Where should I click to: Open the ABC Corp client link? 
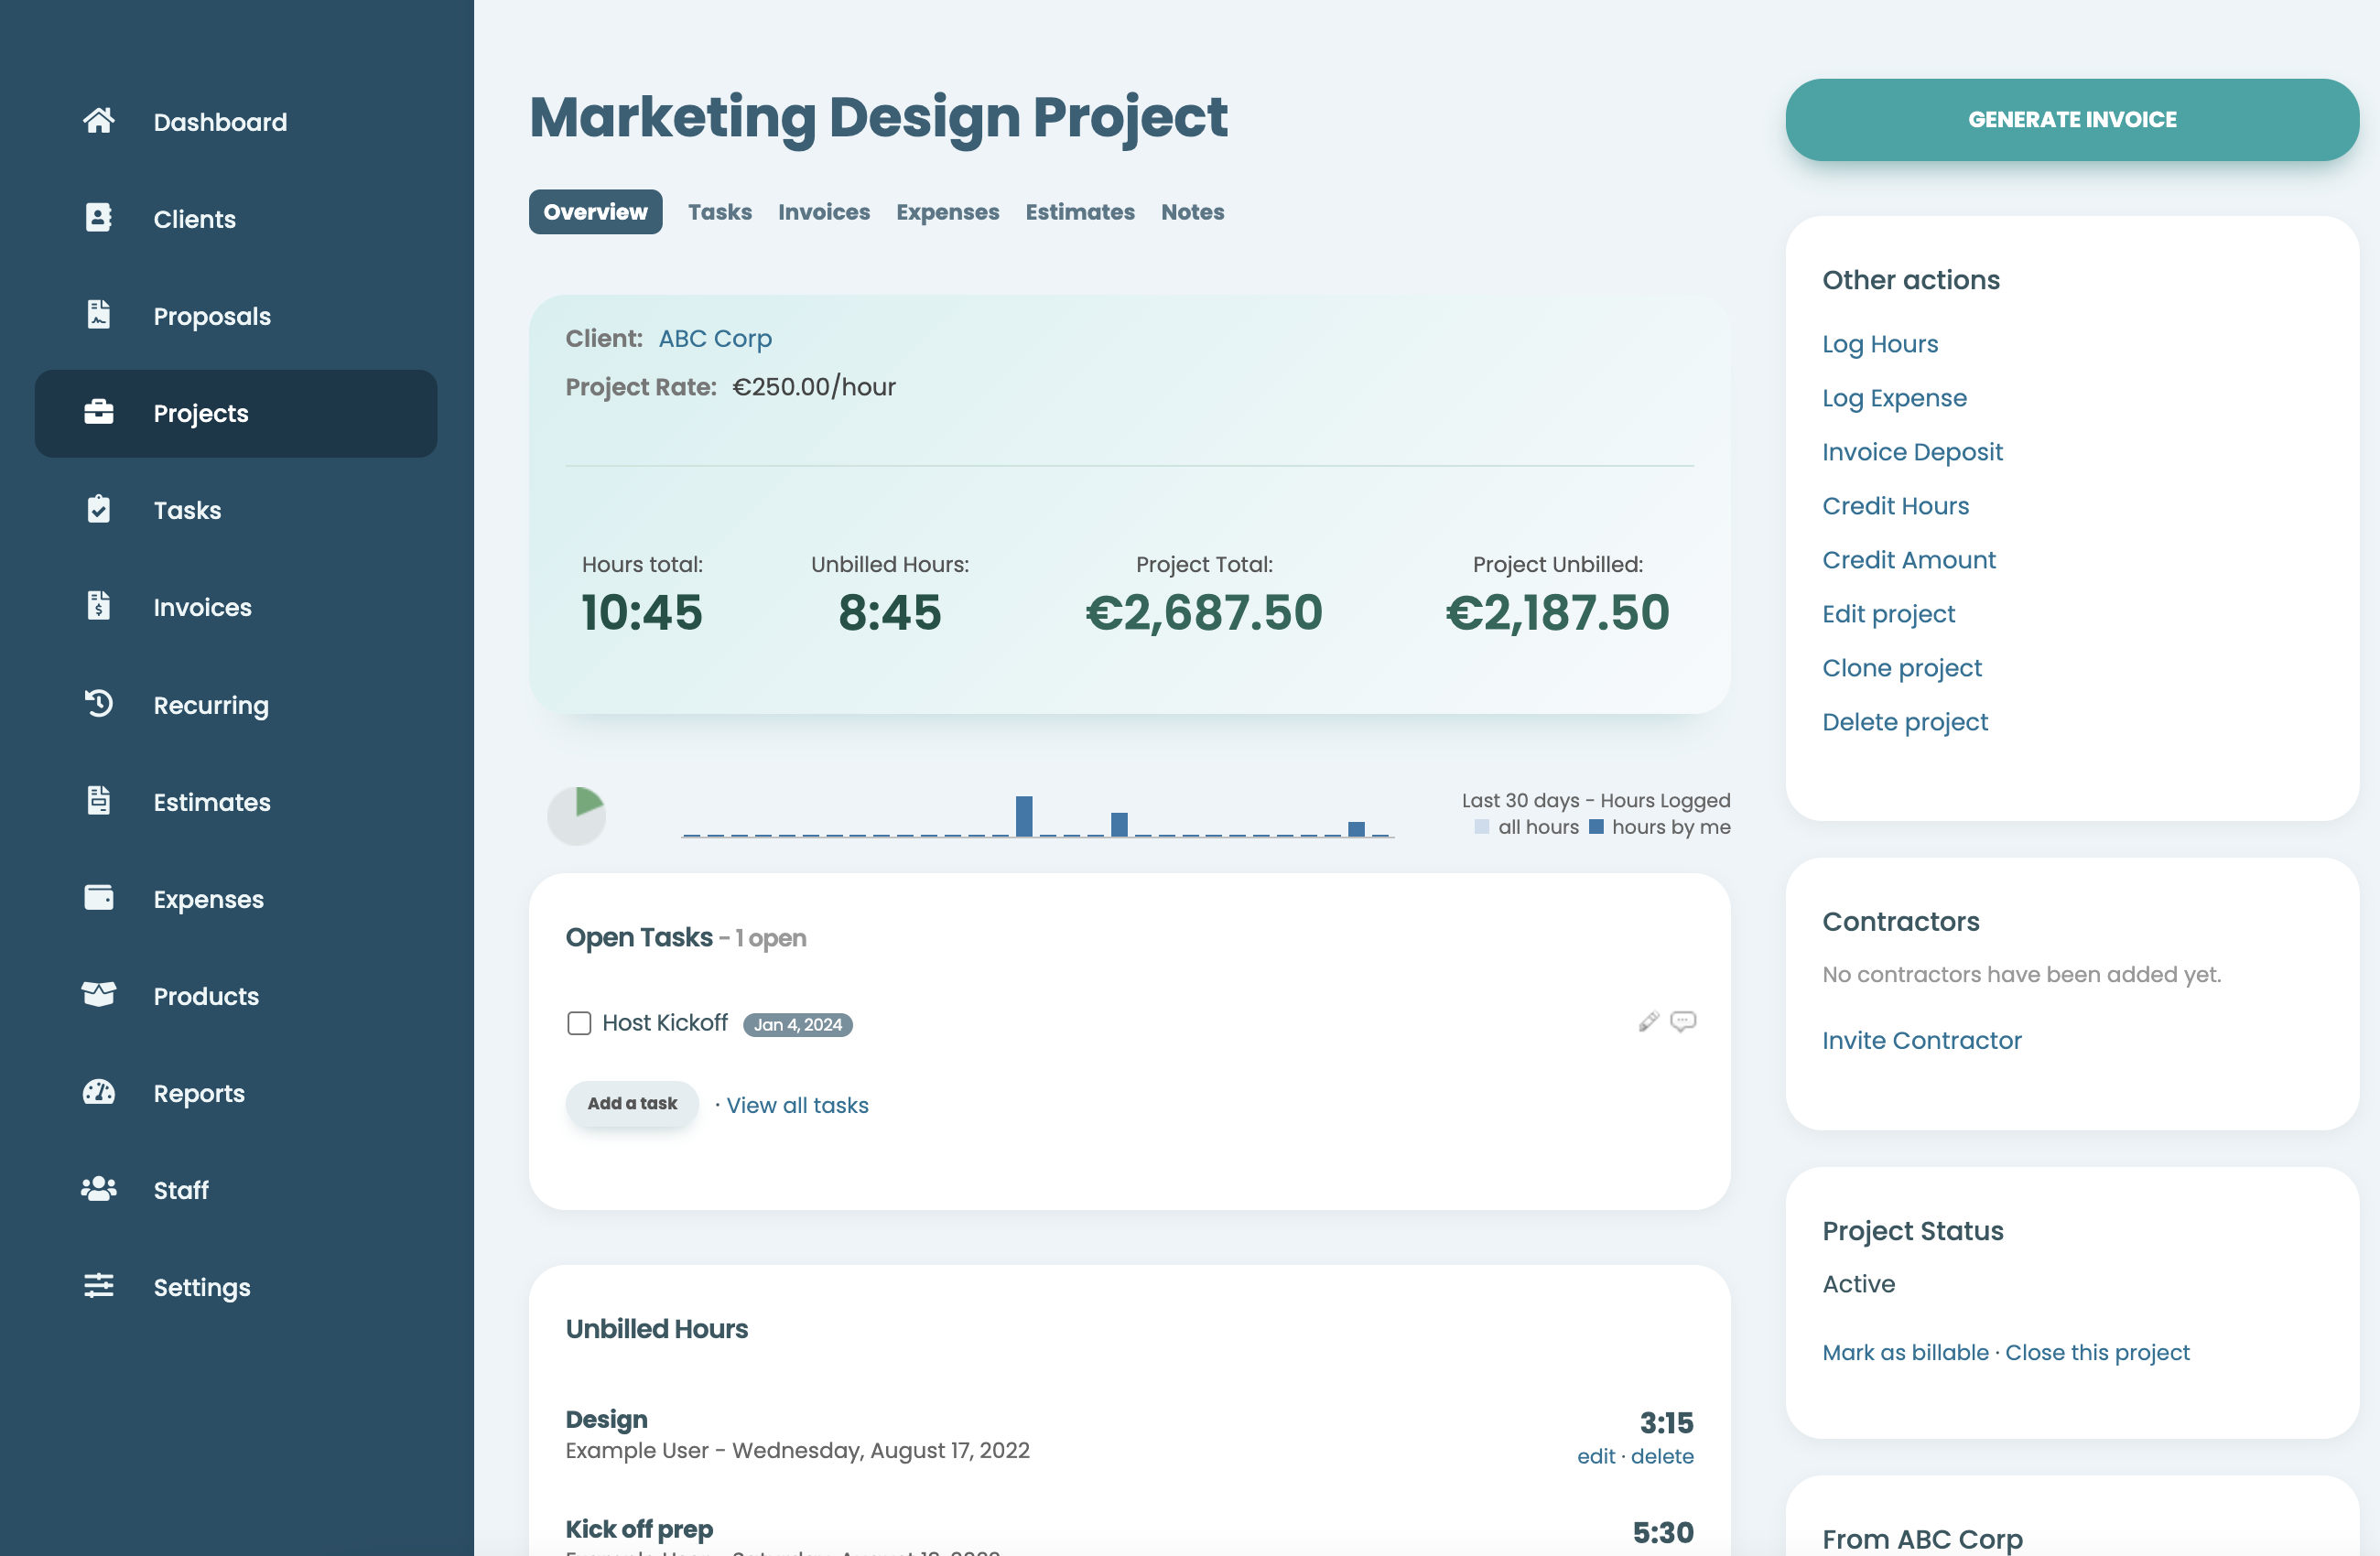coord(715,338)
